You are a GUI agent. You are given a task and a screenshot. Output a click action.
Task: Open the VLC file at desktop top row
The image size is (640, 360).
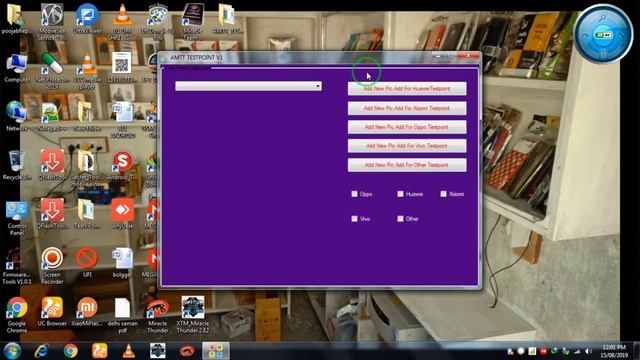122,21
